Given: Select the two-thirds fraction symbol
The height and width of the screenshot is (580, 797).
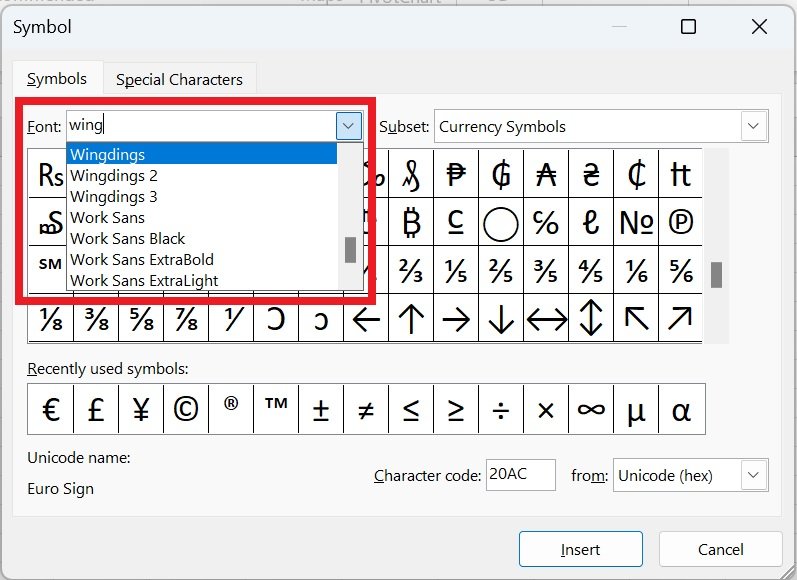Looking at the screenshot, I should pos(411,270).
